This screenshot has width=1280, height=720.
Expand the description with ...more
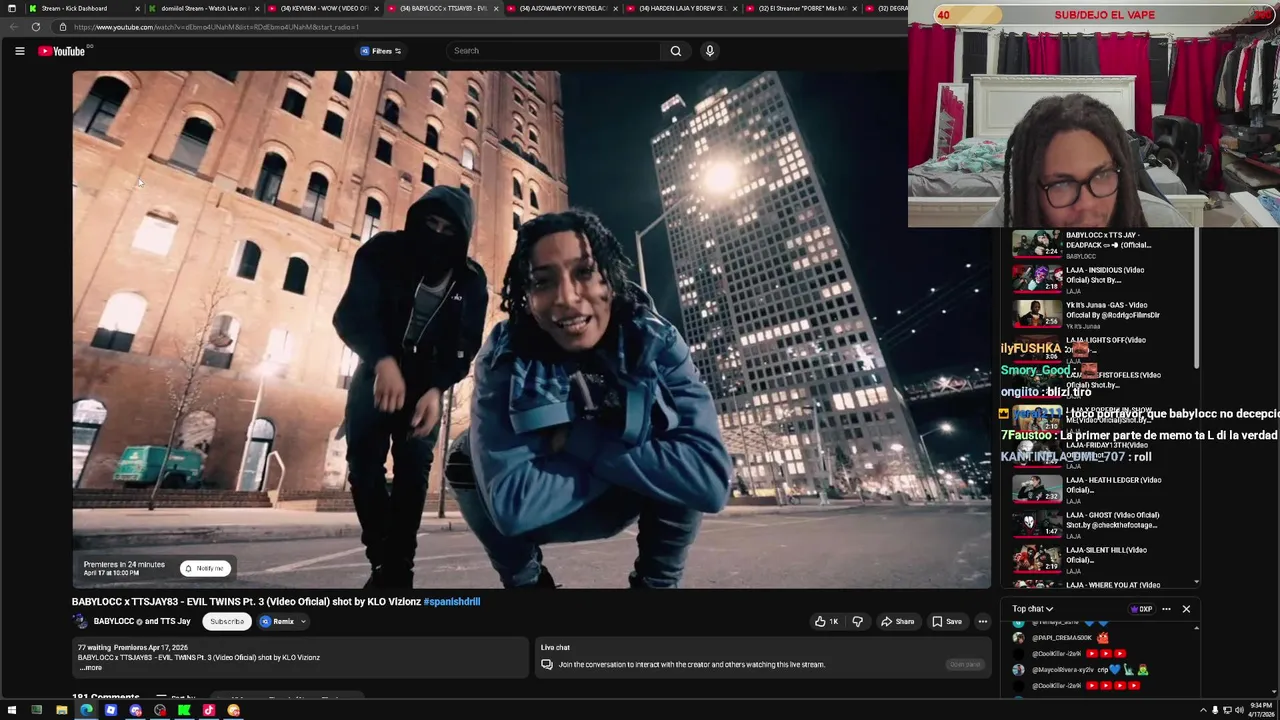[92, 668]
